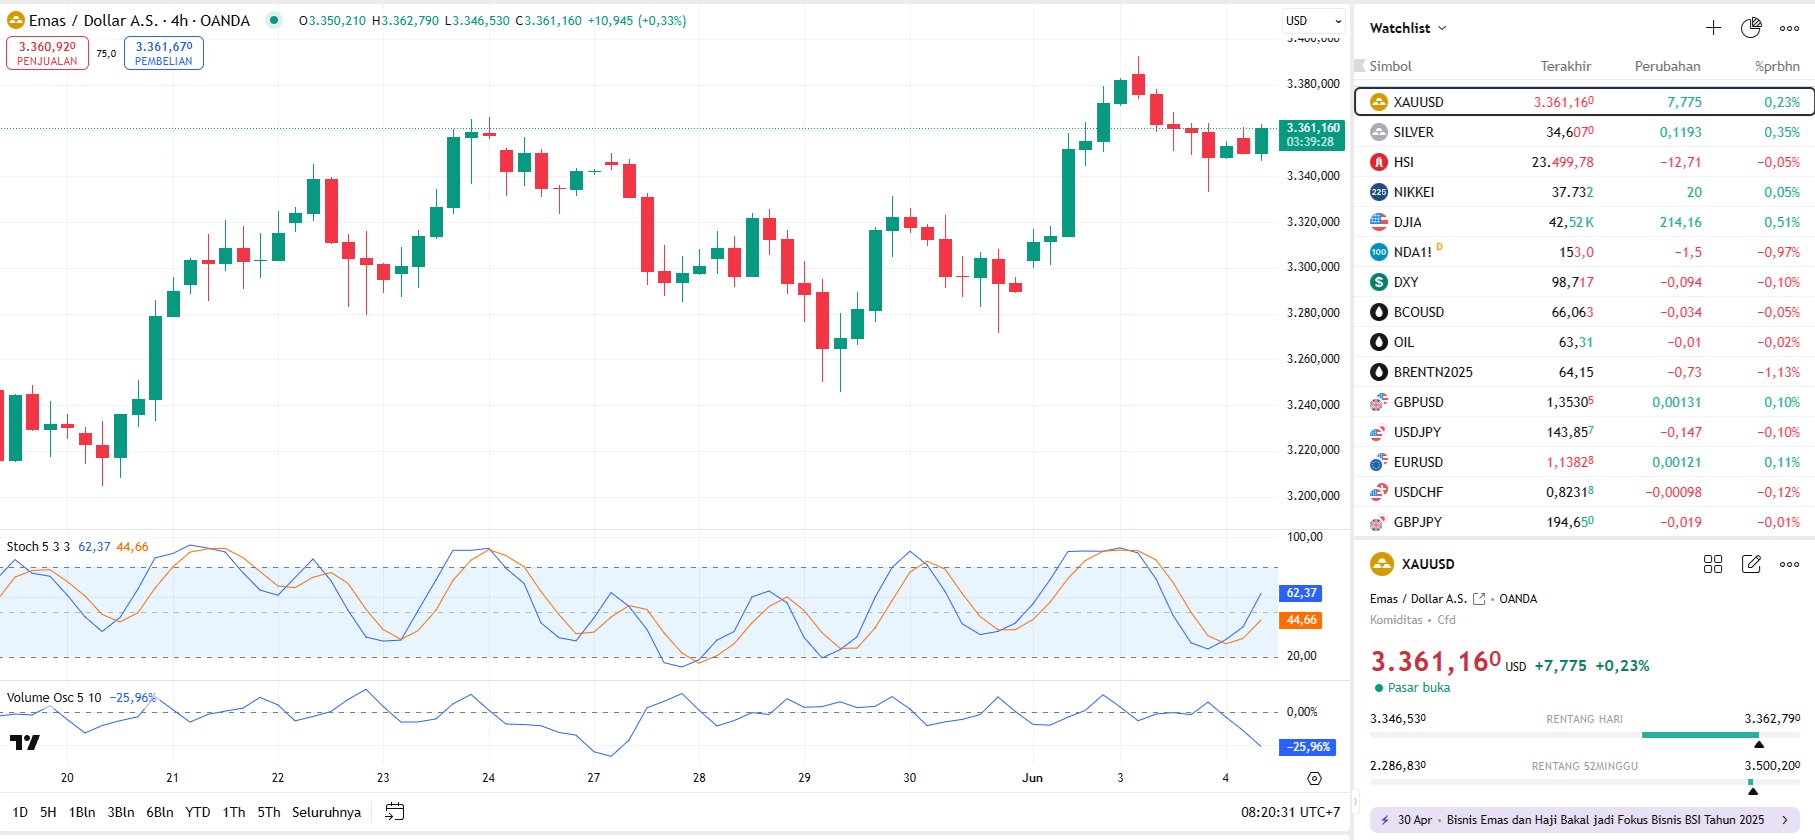The height and width of the screenshot is (840, 1815).
Task: Expand the BSI gold news headline
Action: [1584, 819]
